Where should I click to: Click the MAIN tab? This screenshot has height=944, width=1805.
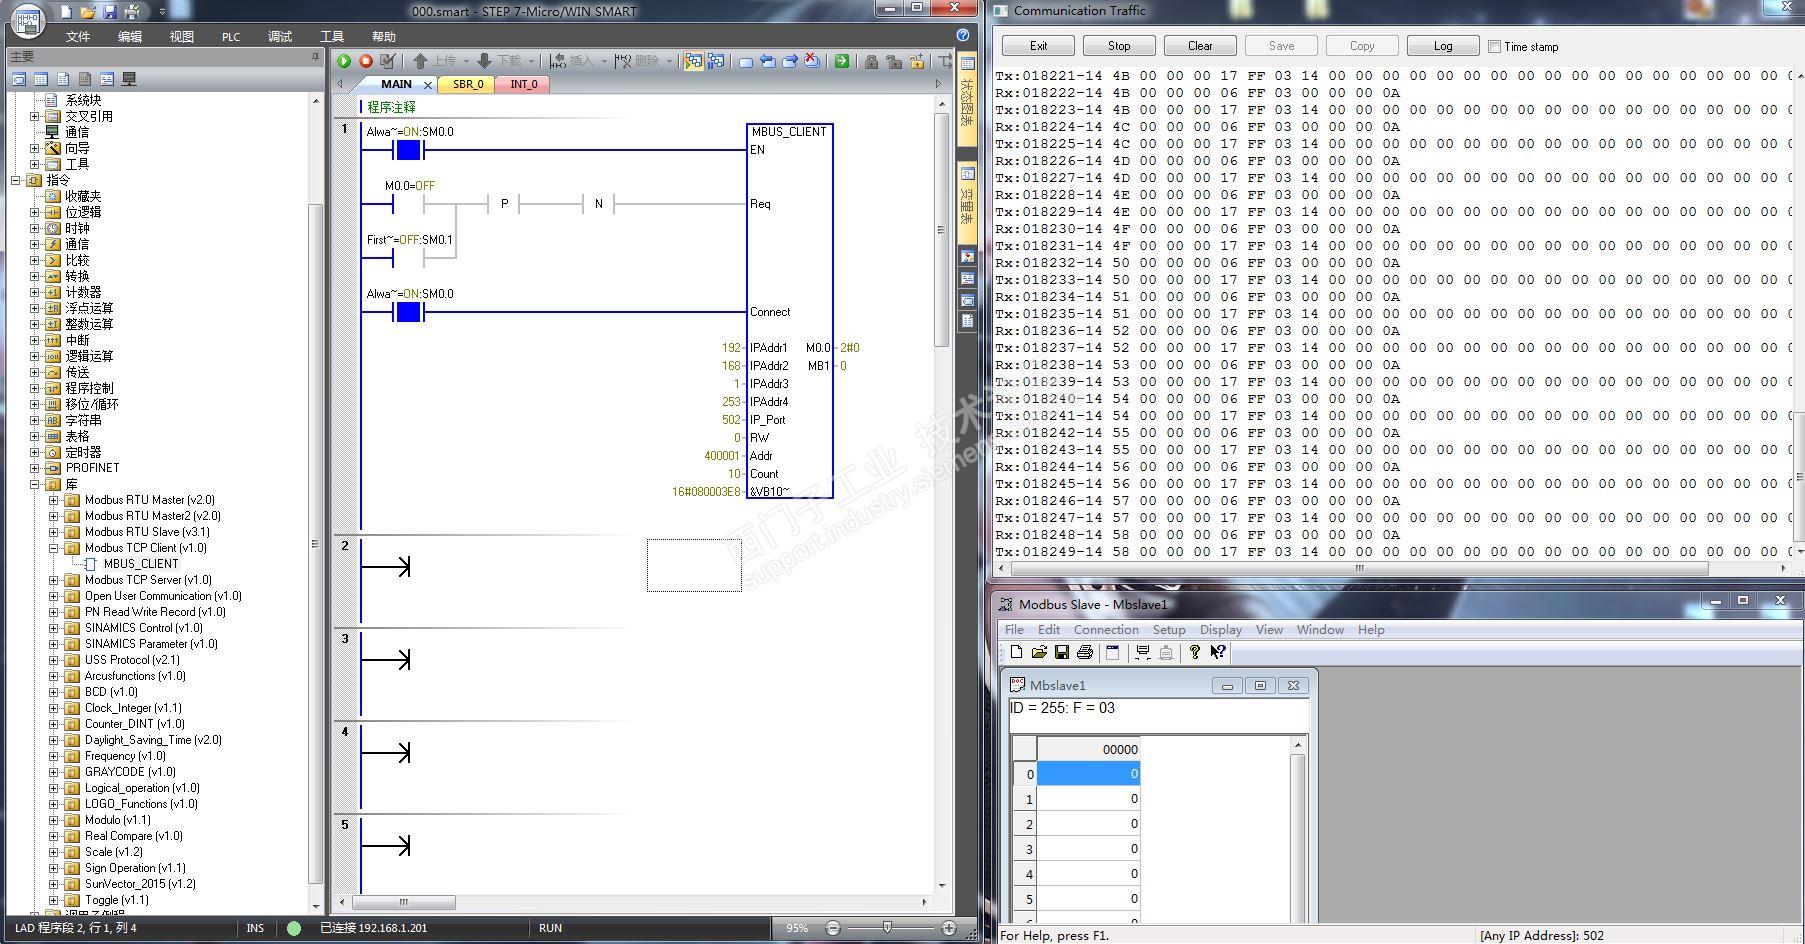(396, 84)
